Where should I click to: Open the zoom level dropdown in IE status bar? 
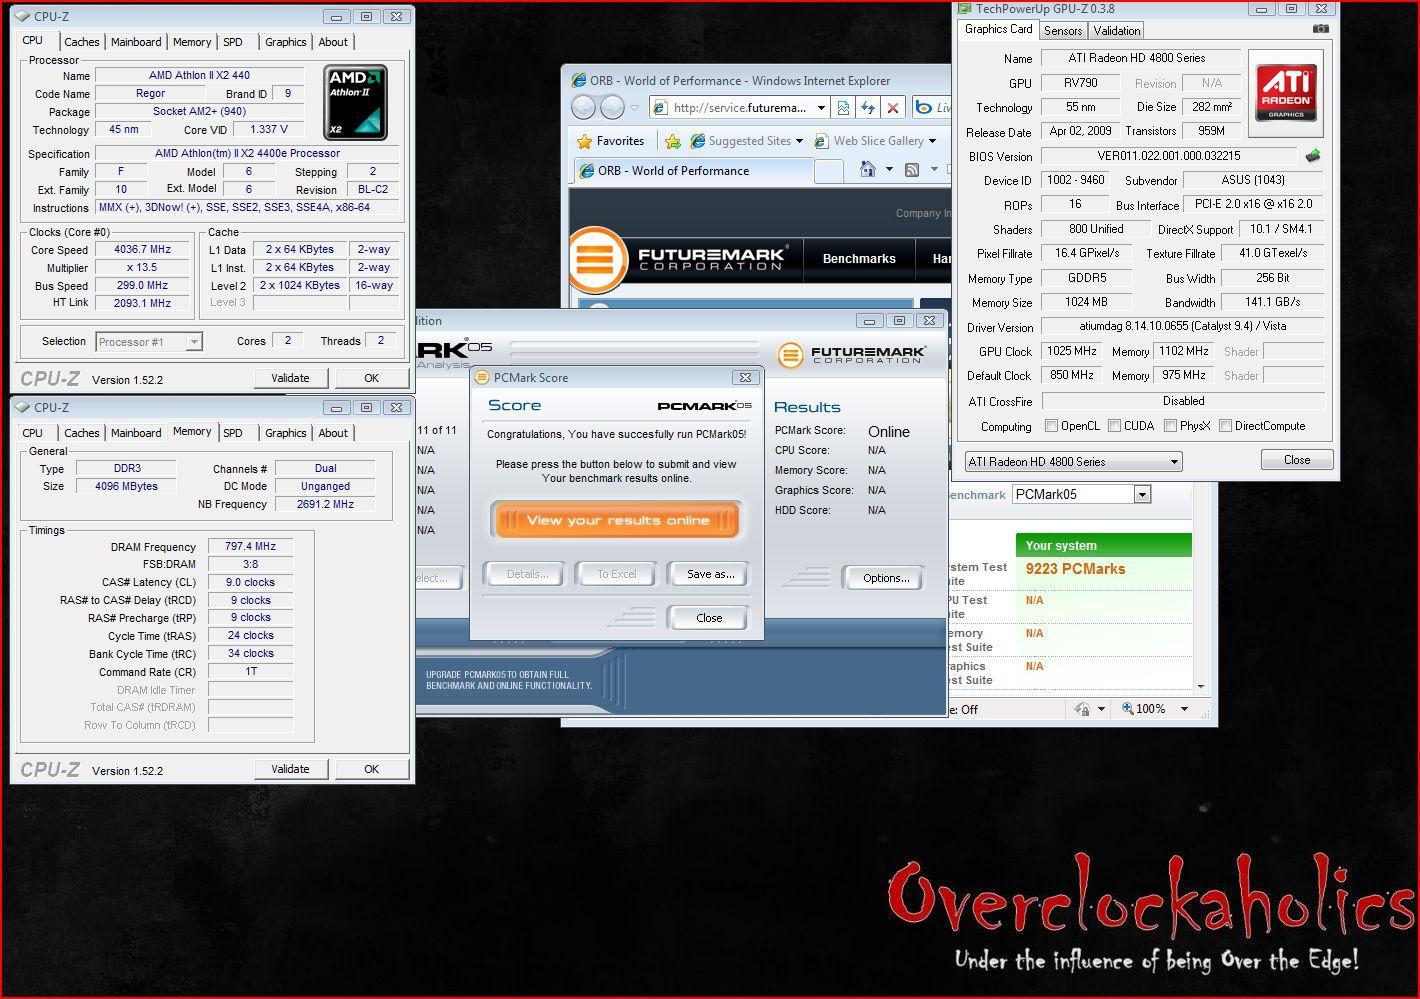coord(1184,708)
